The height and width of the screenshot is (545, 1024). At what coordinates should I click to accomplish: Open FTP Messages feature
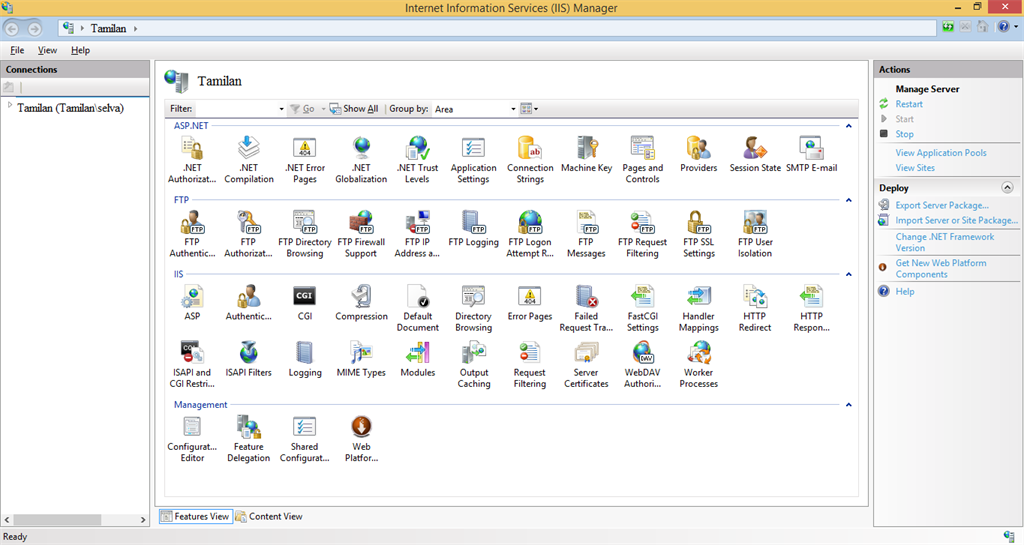point(586,234)
